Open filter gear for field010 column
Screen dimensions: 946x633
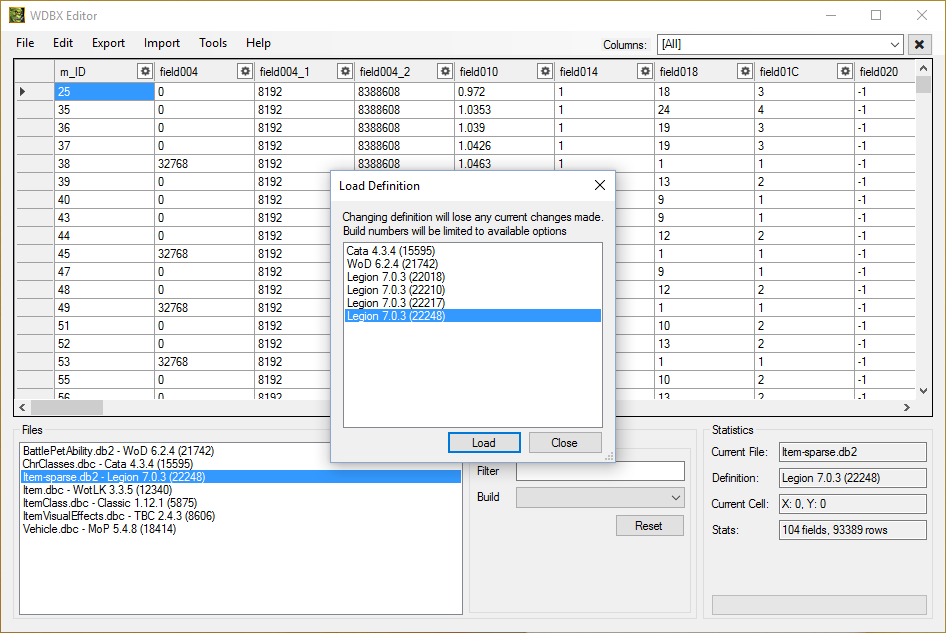(x=545, y=71)
